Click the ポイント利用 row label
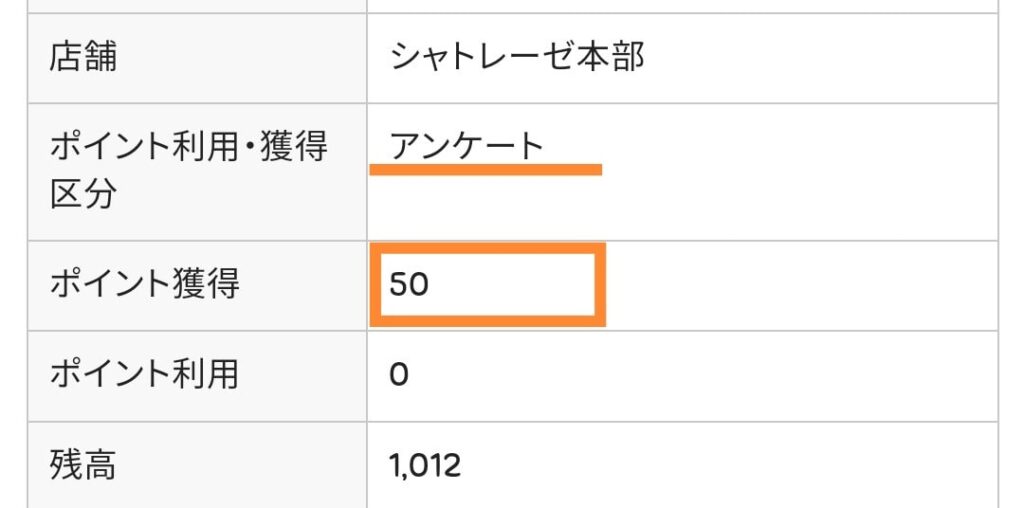Image resolution: width=1024 pixels, height=508 pixels. (x=144, y=374)
